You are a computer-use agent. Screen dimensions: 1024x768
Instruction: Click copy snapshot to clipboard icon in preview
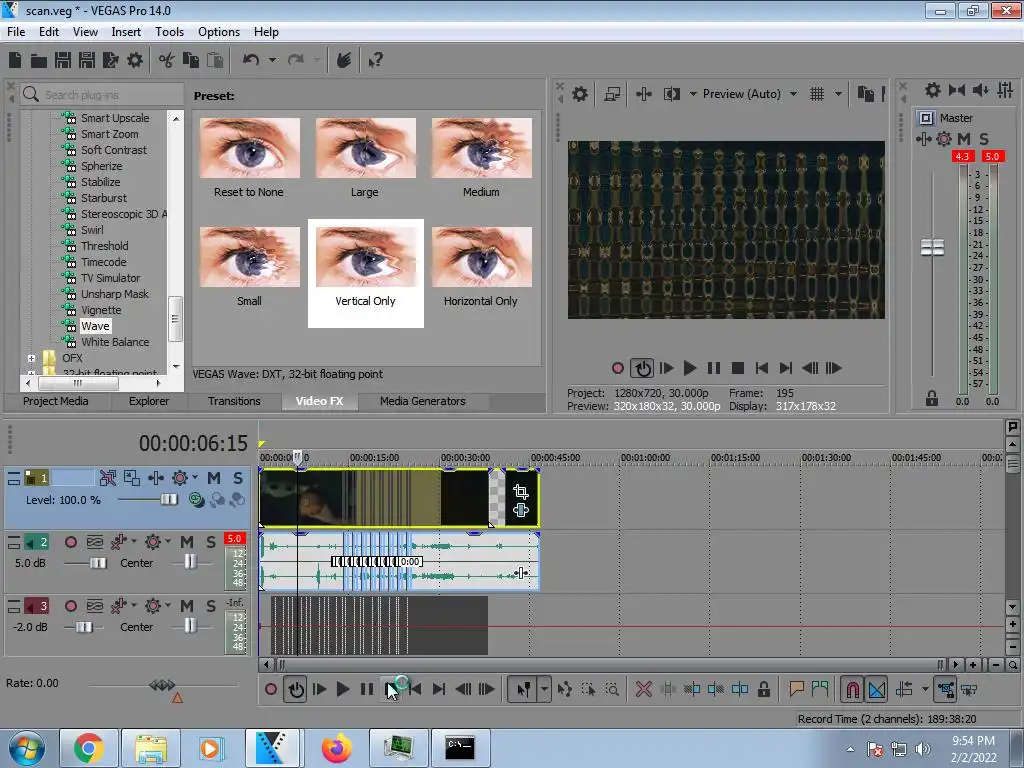click(865, 94)
